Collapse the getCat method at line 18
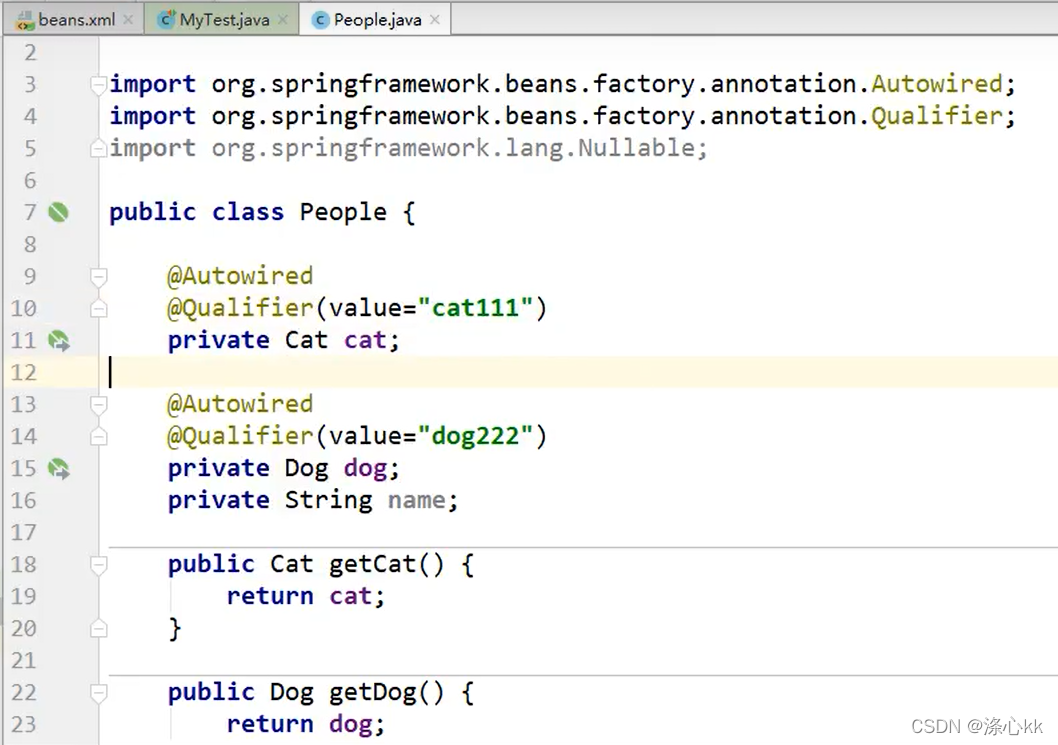Screen dimensions: 1058x745 point(99,565)
